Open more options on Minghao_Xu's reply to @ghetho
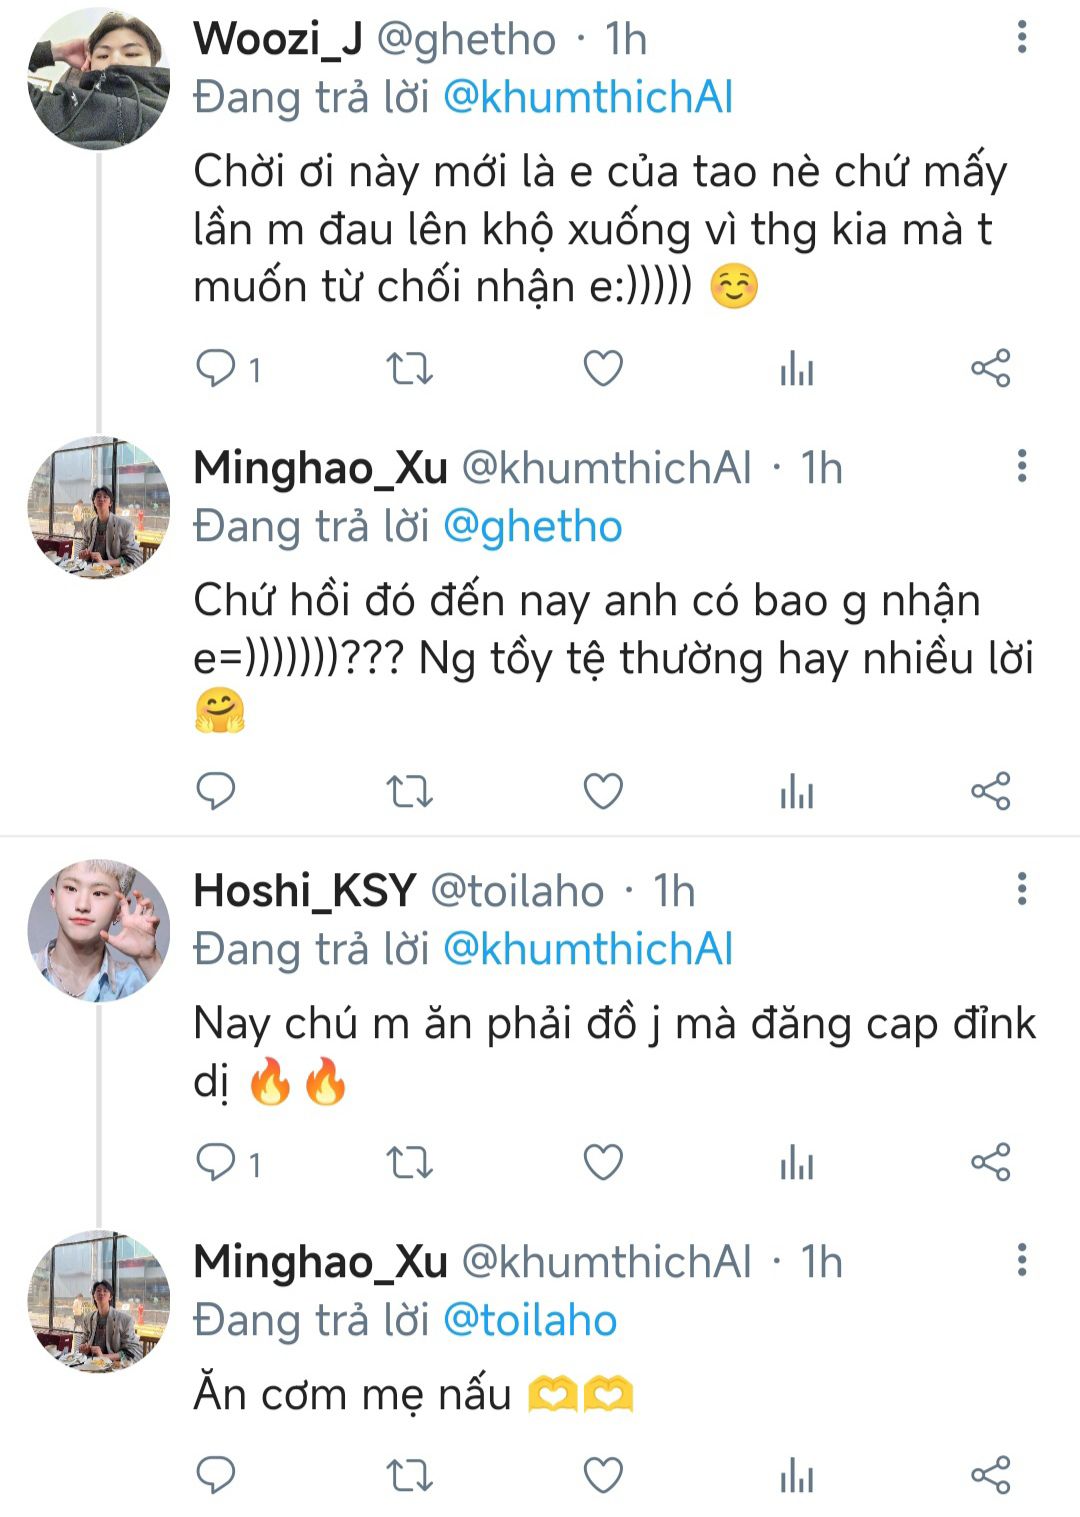The width and height of the screenshot is (1080, 1517). coord(1021,466)
